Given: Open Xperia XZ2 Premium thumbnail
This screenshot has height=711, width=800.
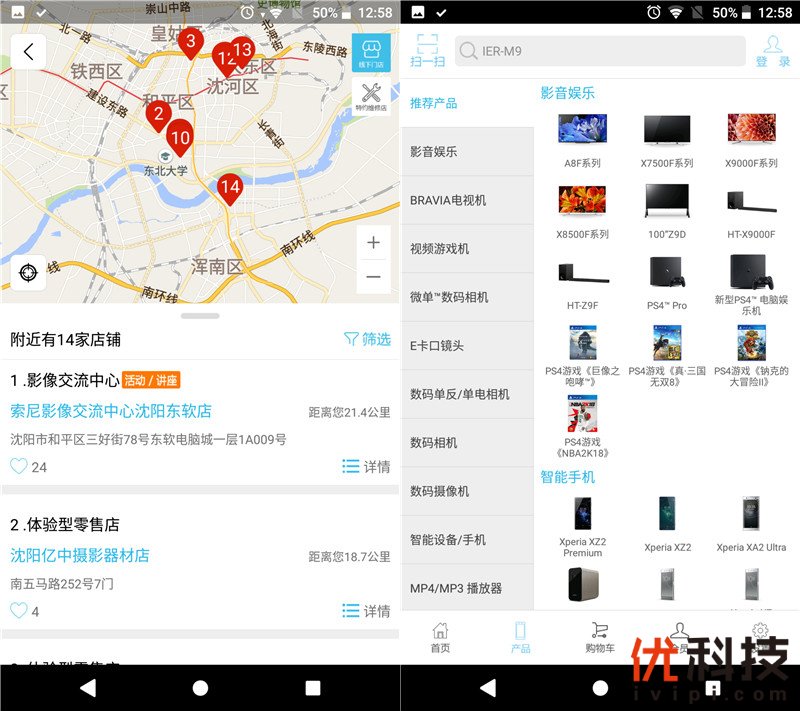Looking at the screenshot, I should tap(583, 514).
